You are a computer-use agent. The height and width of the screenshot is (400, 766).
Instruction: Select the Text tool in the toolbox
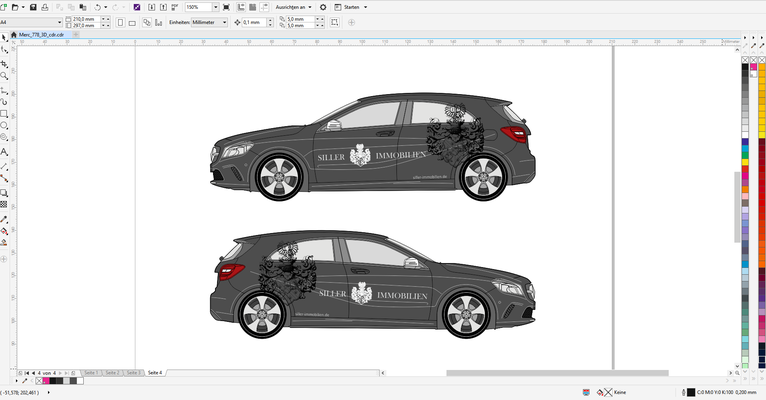[x=4, y=152]
